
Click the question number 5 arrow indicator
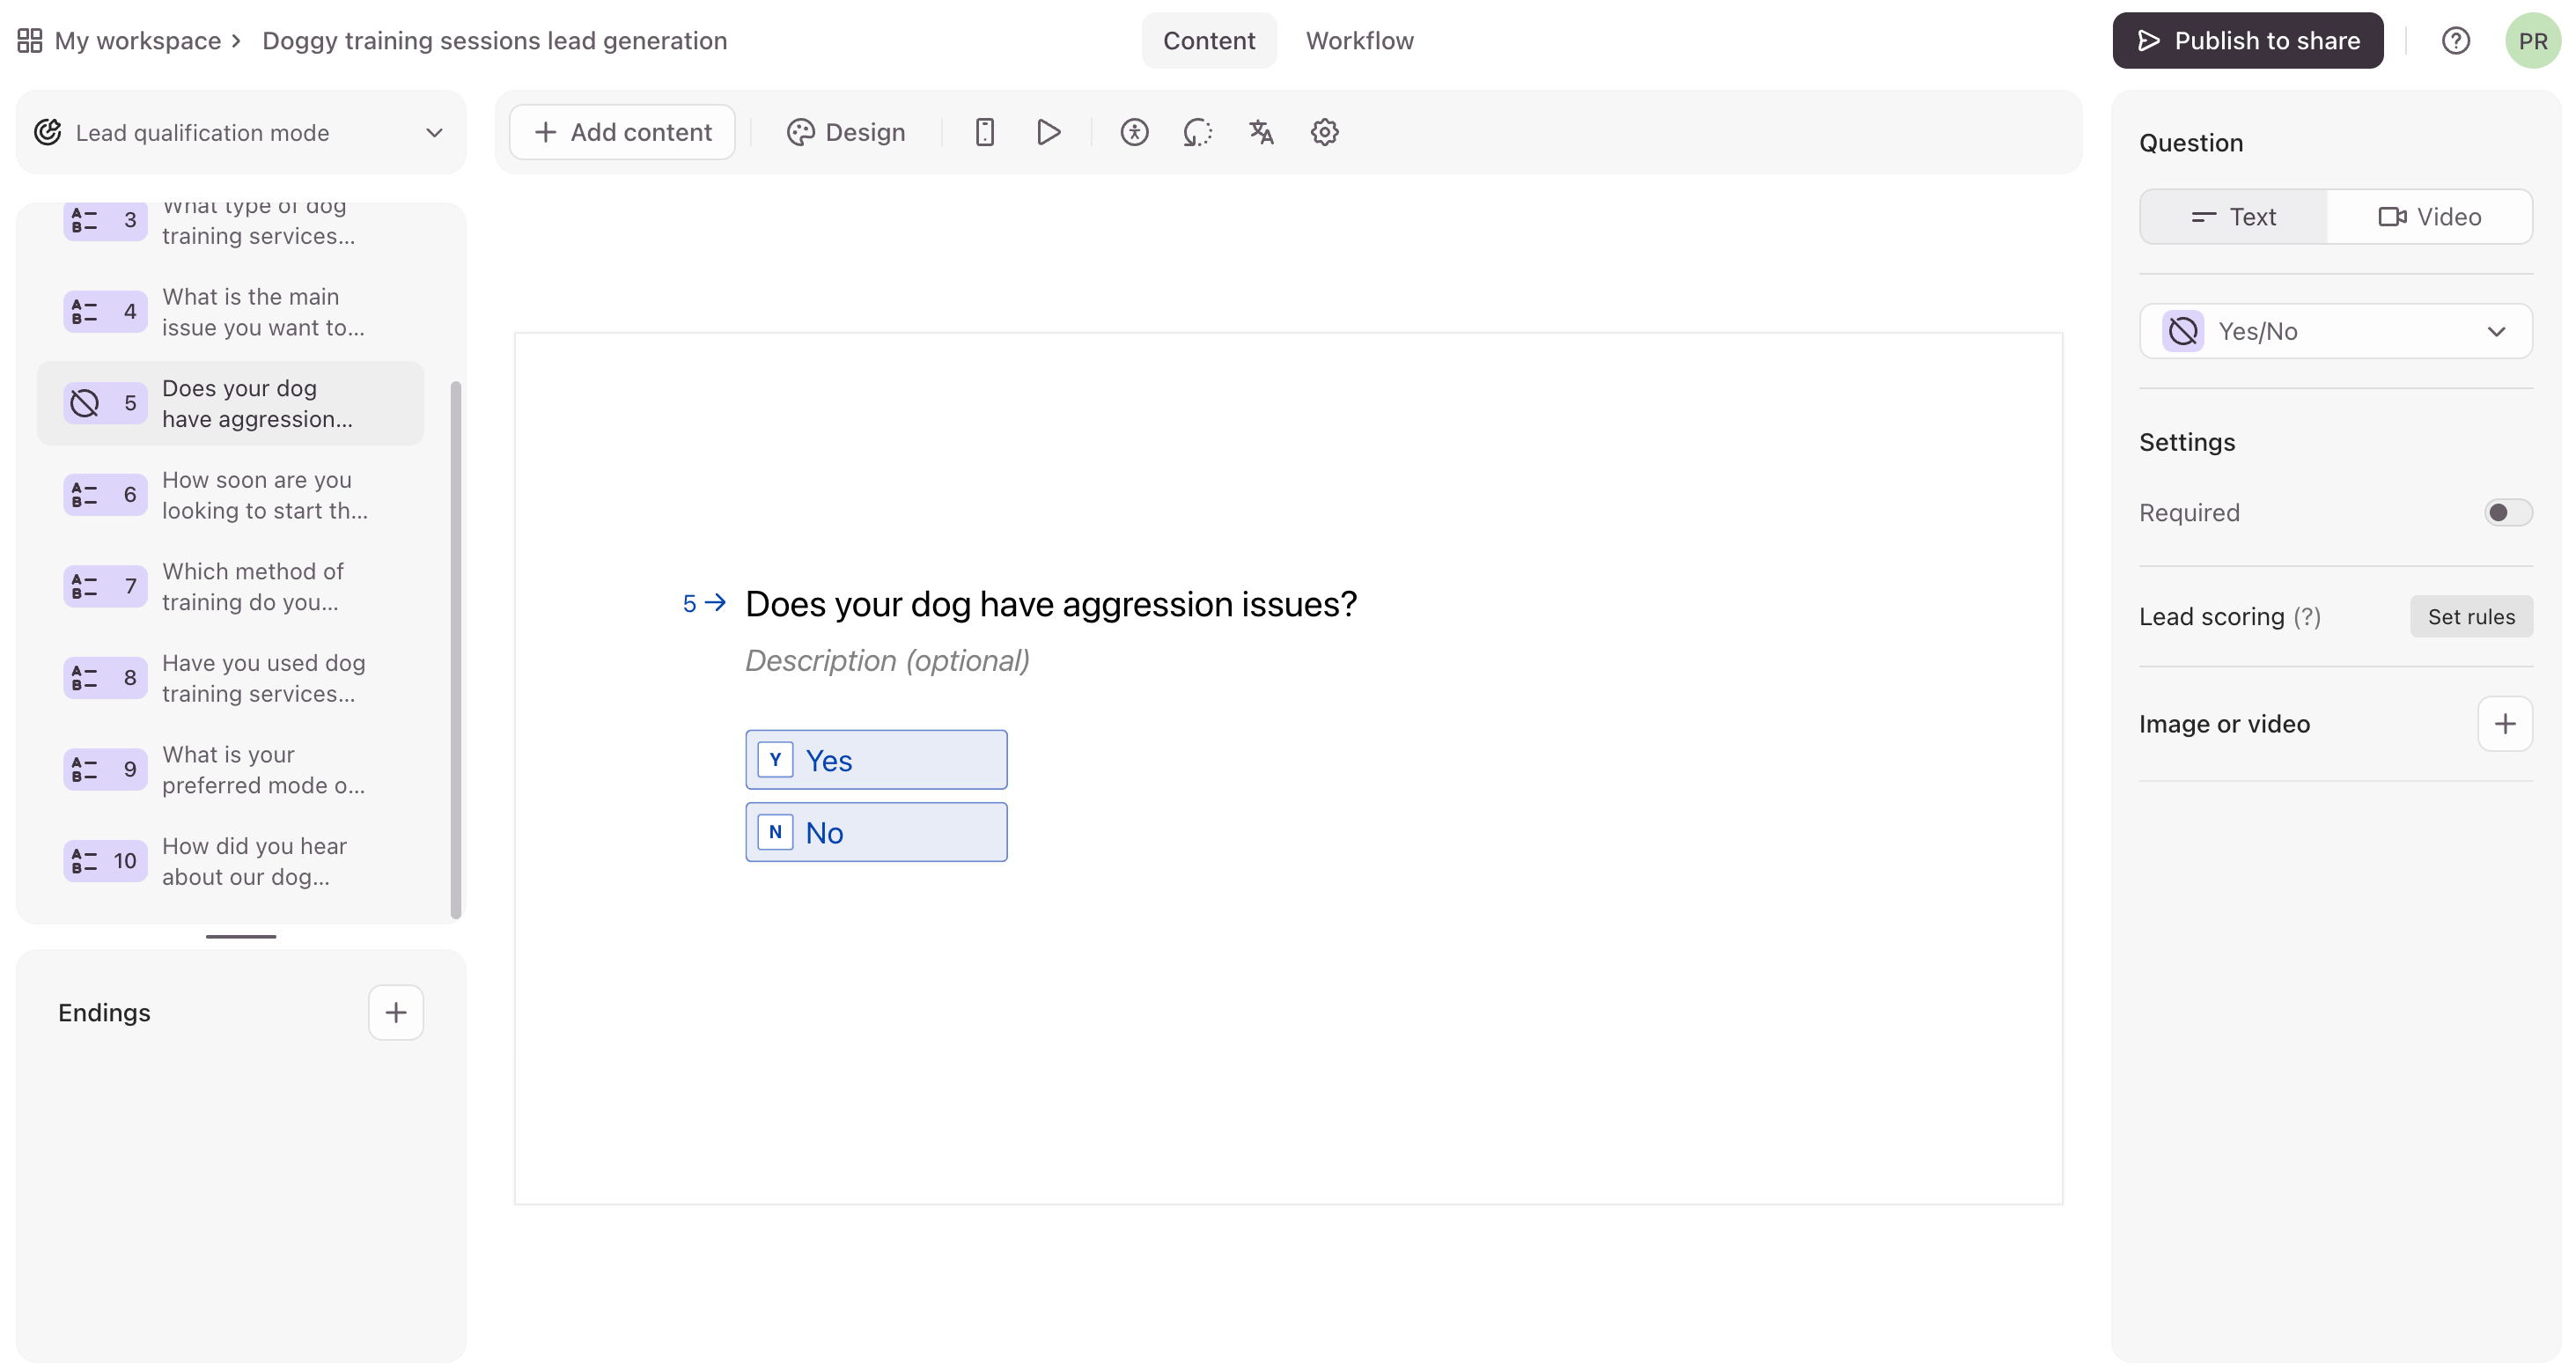tap(704, 603)
